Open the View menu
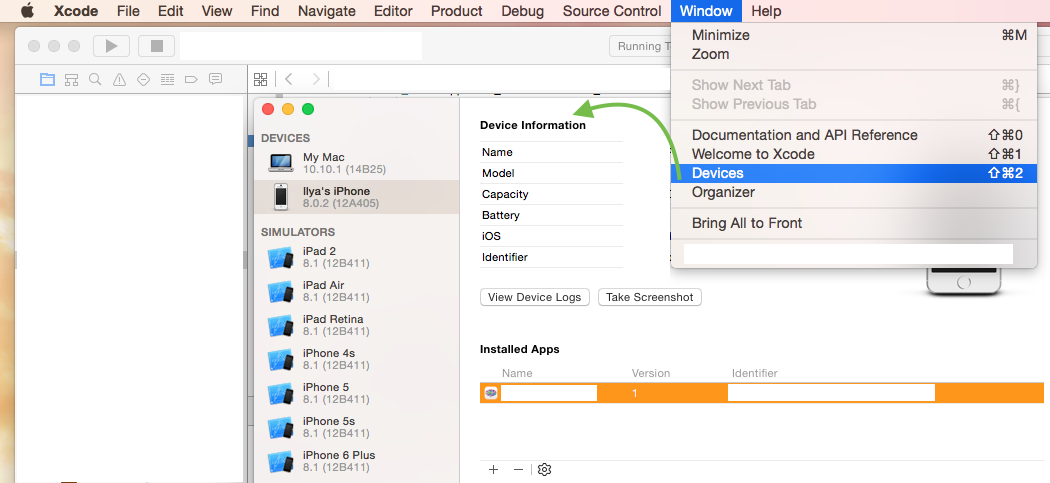The image size is (1050, 483). point(217,11)
